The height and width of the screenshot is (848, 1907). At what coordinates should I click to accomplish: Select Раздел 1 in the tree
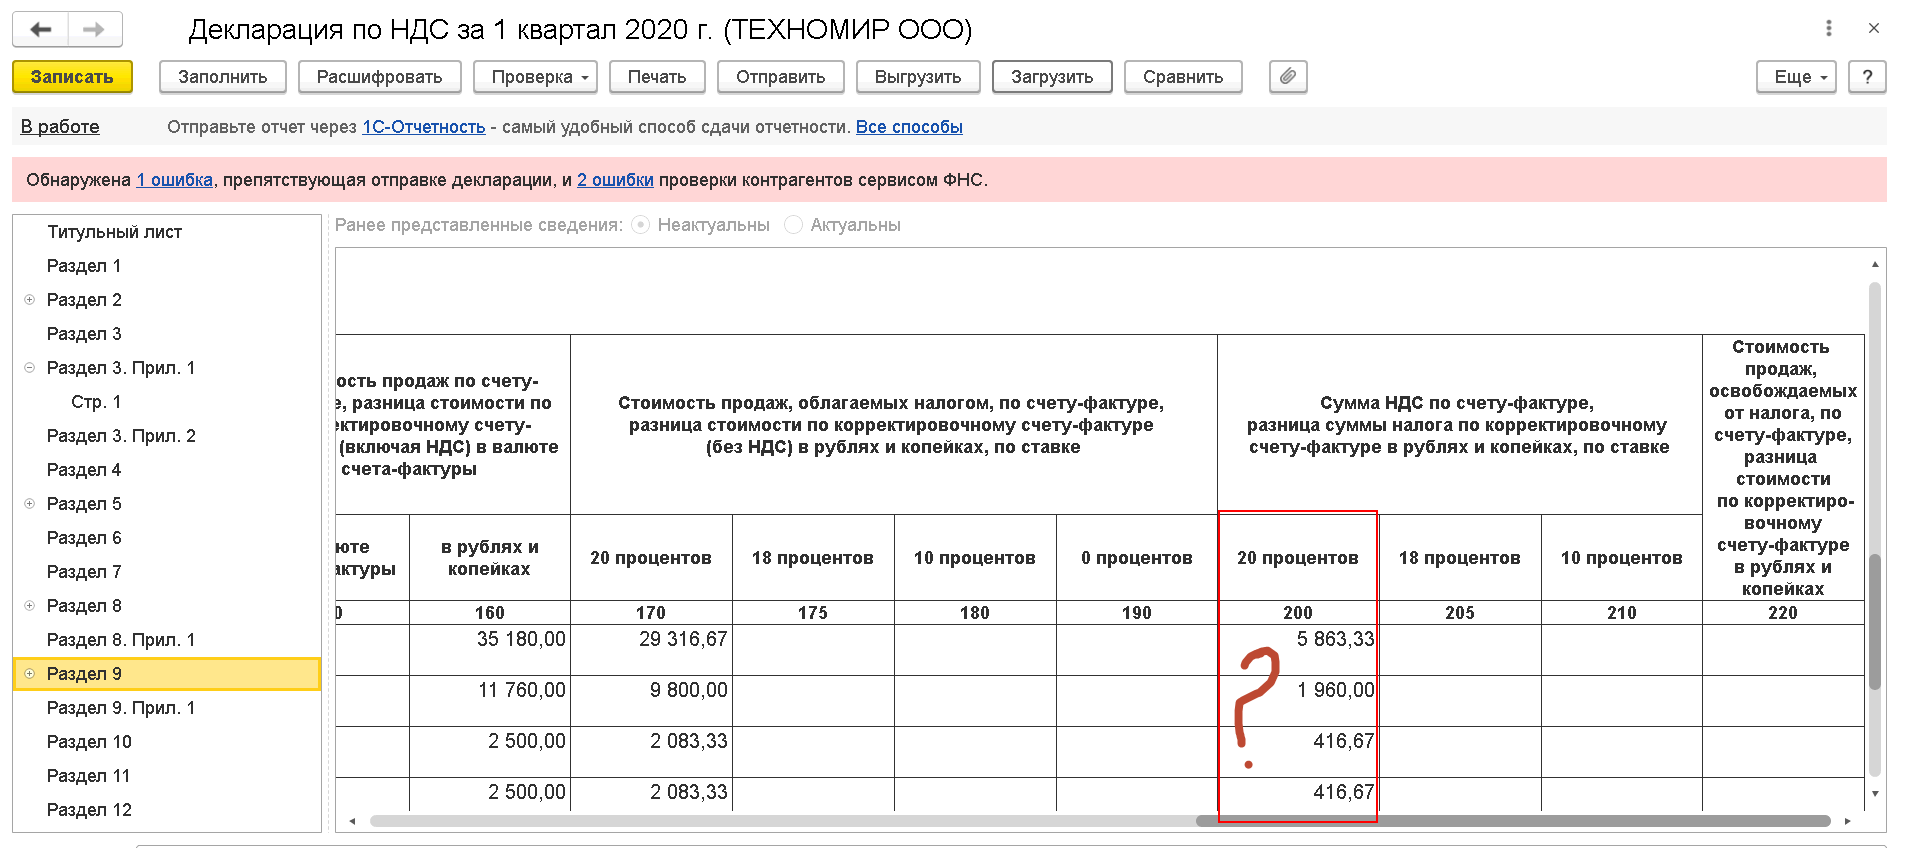coord(84,266)
